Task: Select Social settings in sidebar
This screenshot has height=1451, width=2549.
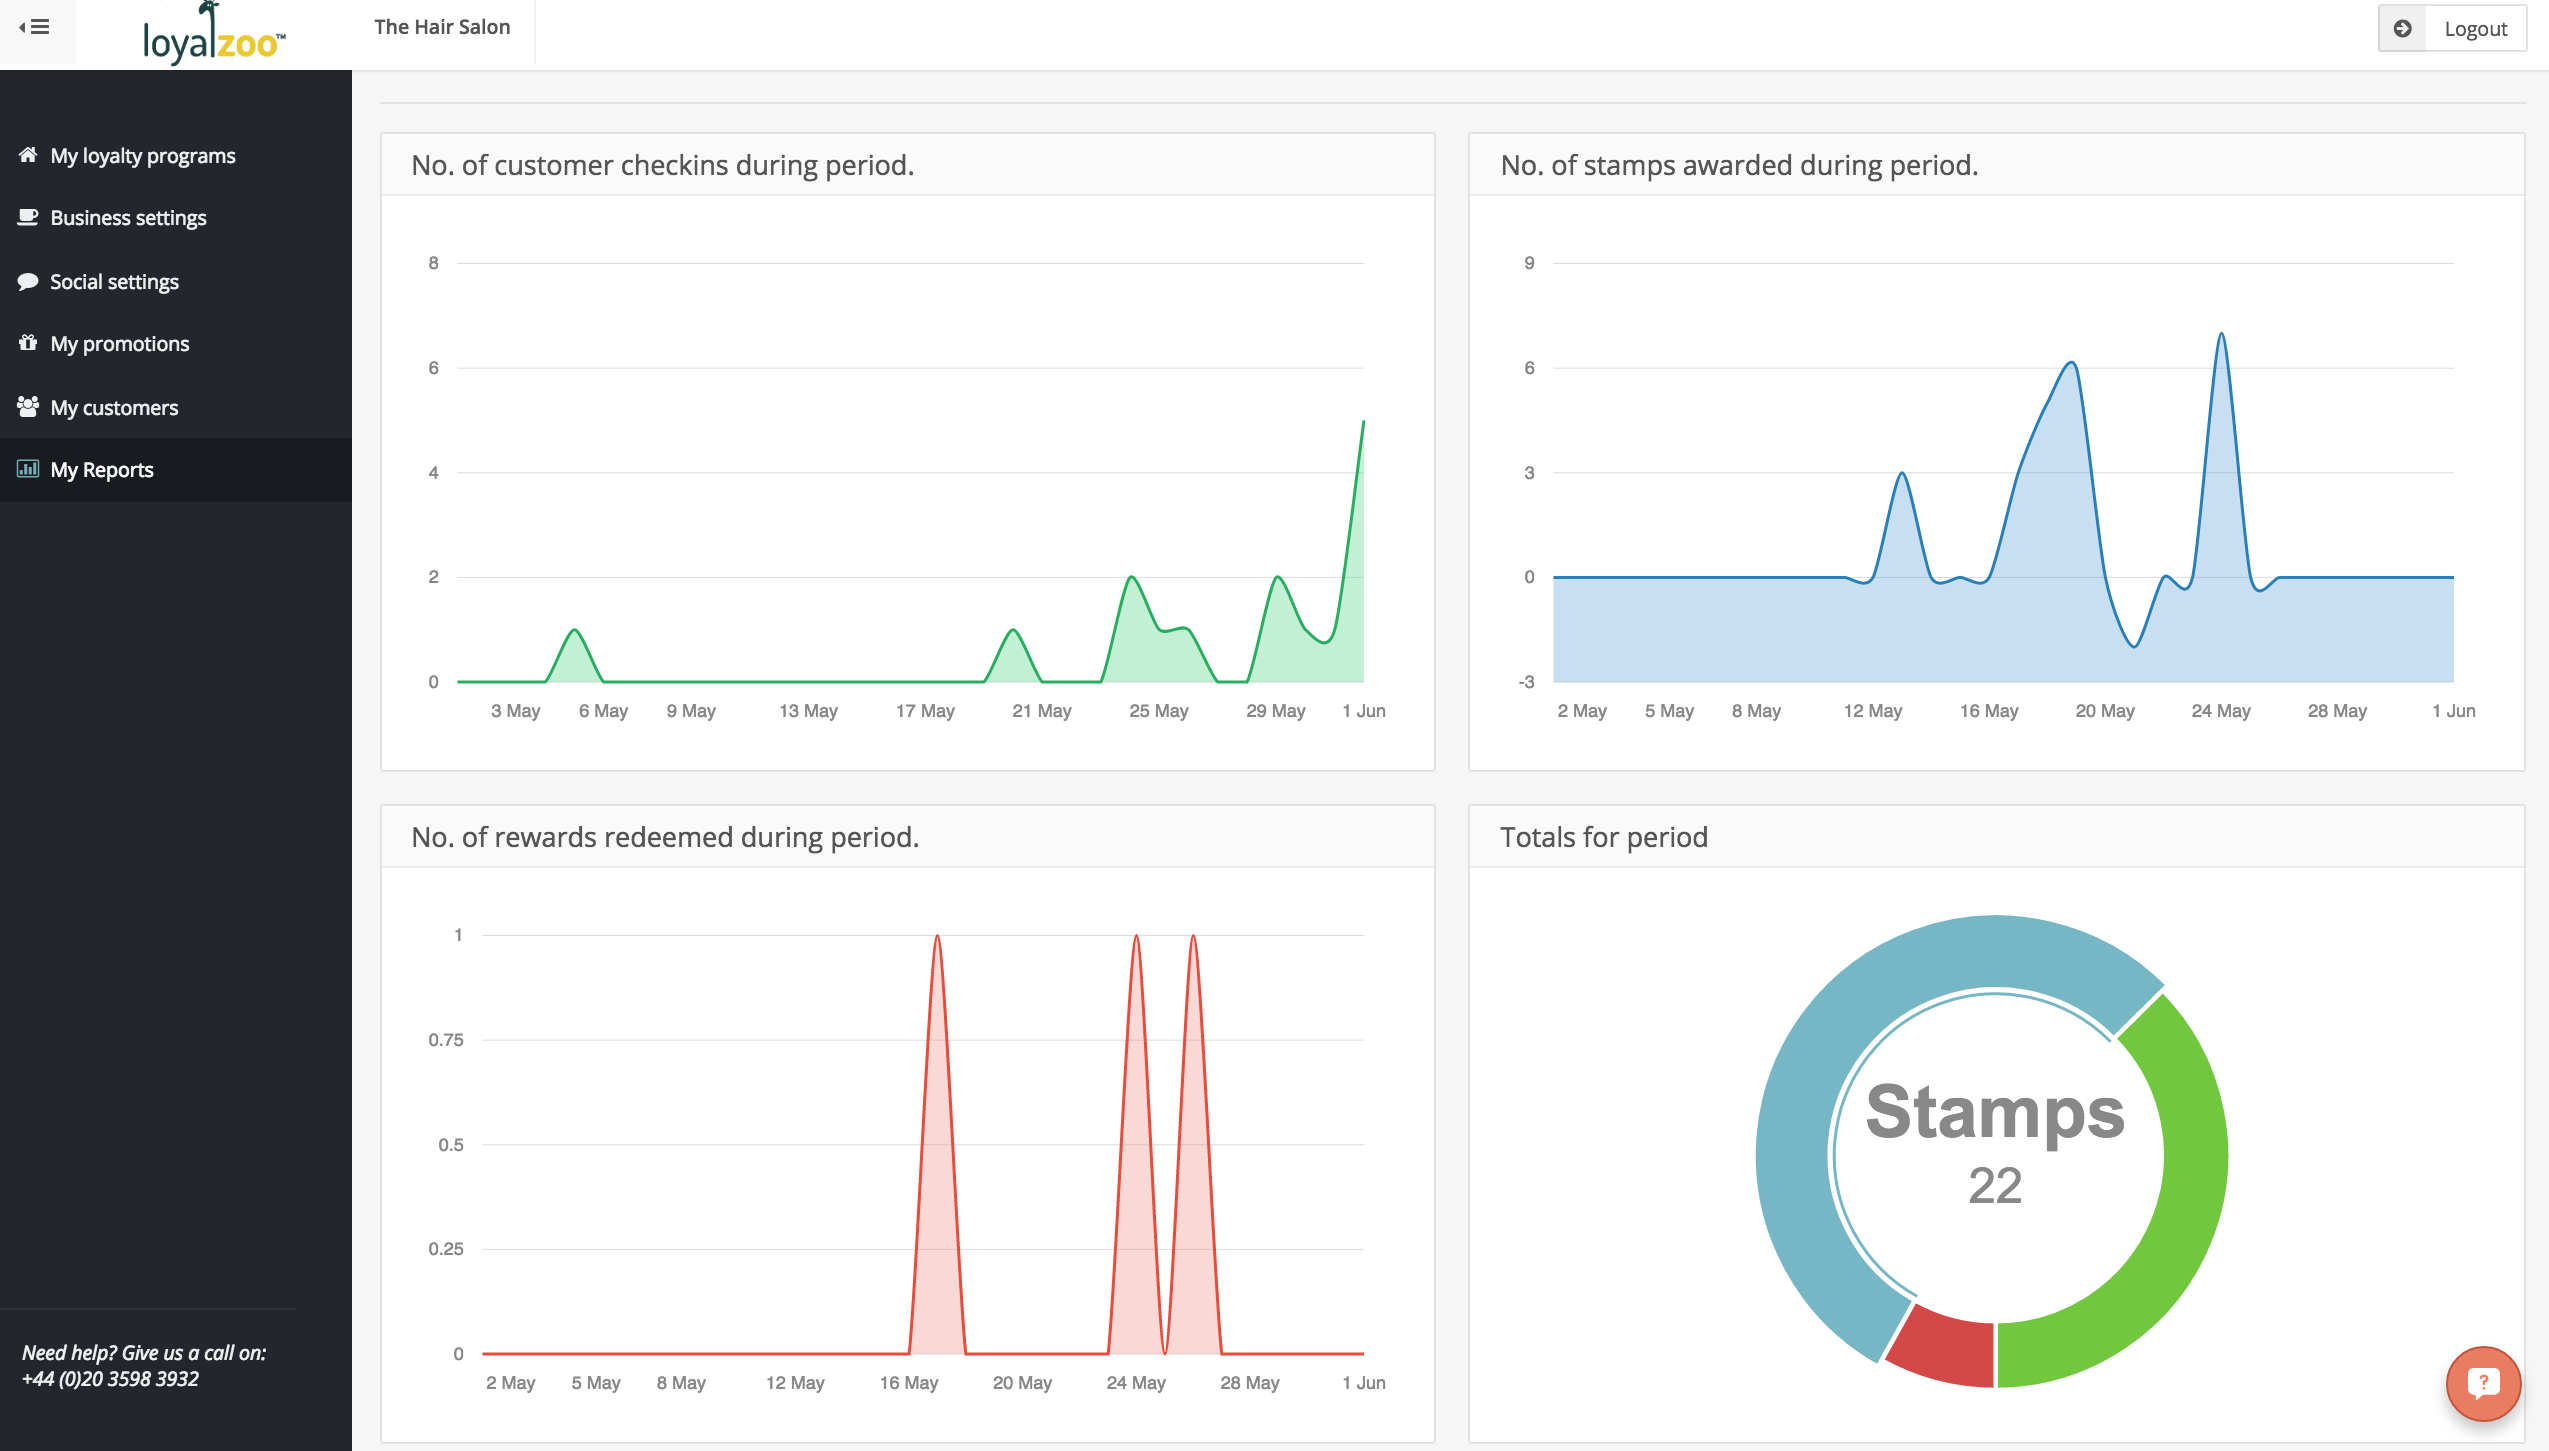Action: (x=114, y=282)
